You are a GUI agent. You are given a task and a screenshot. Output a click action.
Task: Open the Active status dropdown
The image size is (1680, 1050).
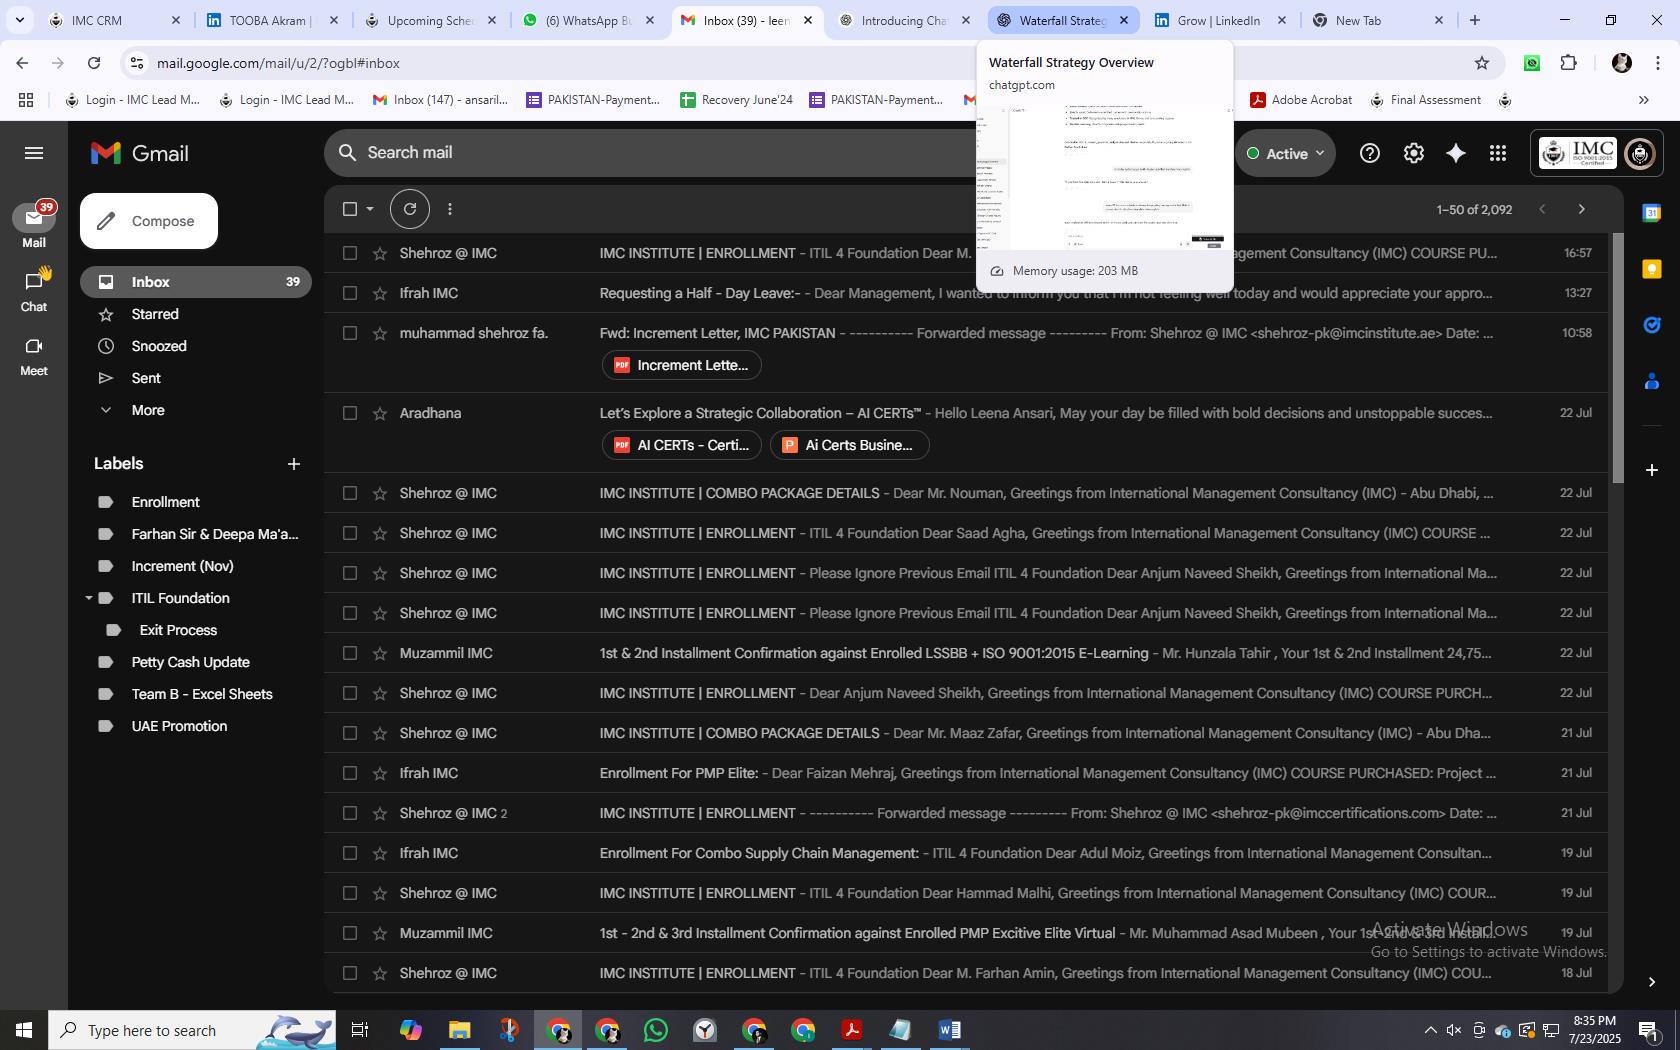click(1285, 153)
